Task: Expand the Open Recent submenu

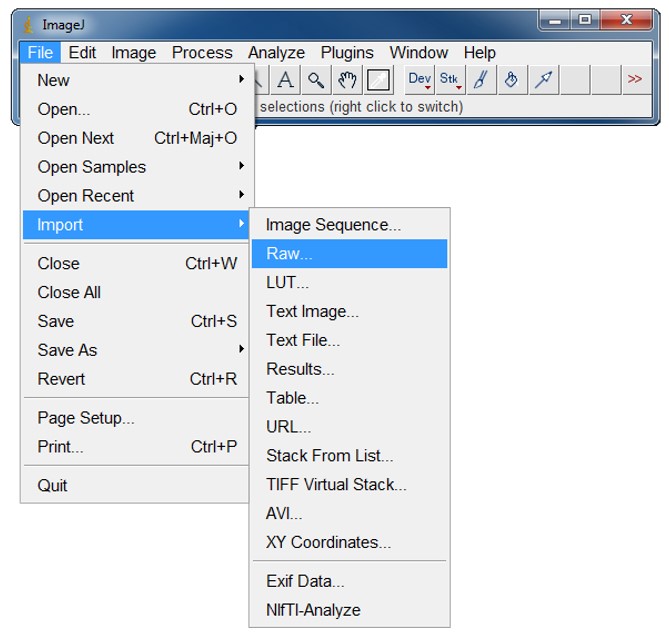Action: (x=136, y=196)
